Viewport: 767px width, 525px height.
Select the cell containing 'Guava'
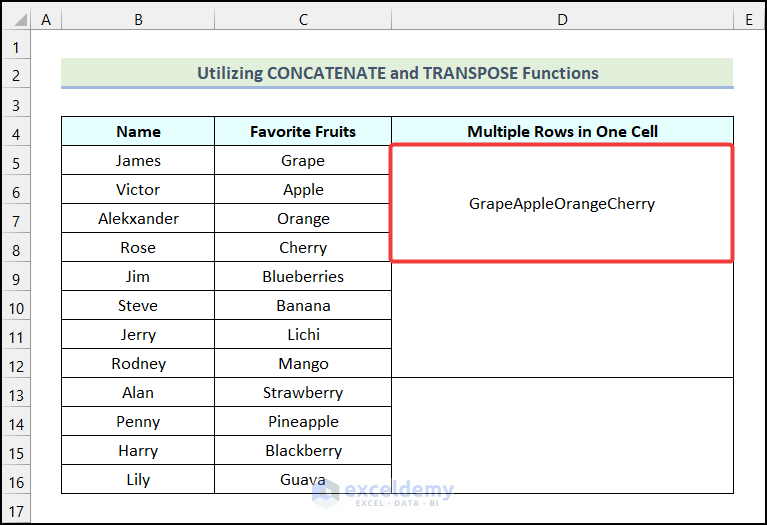click(303, 479)
